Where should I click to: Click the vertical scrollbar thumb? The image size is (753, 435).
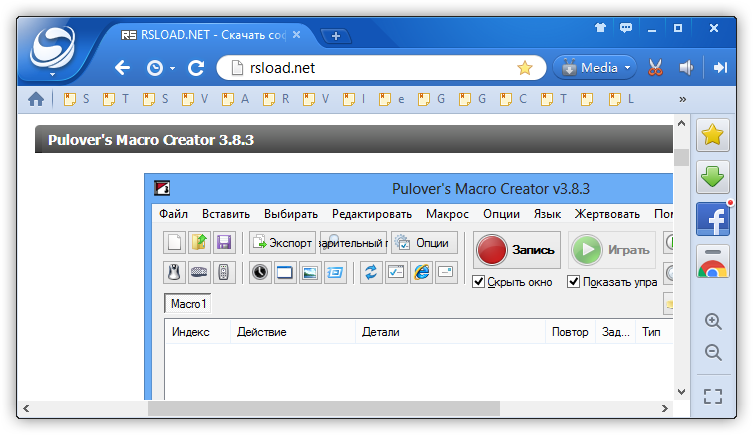681,157
